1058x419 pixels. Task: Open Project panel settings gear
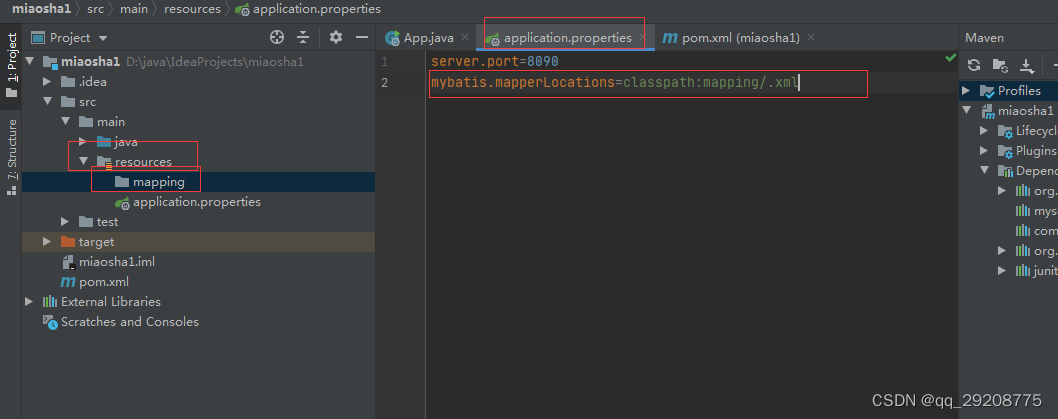click(336, 37)
